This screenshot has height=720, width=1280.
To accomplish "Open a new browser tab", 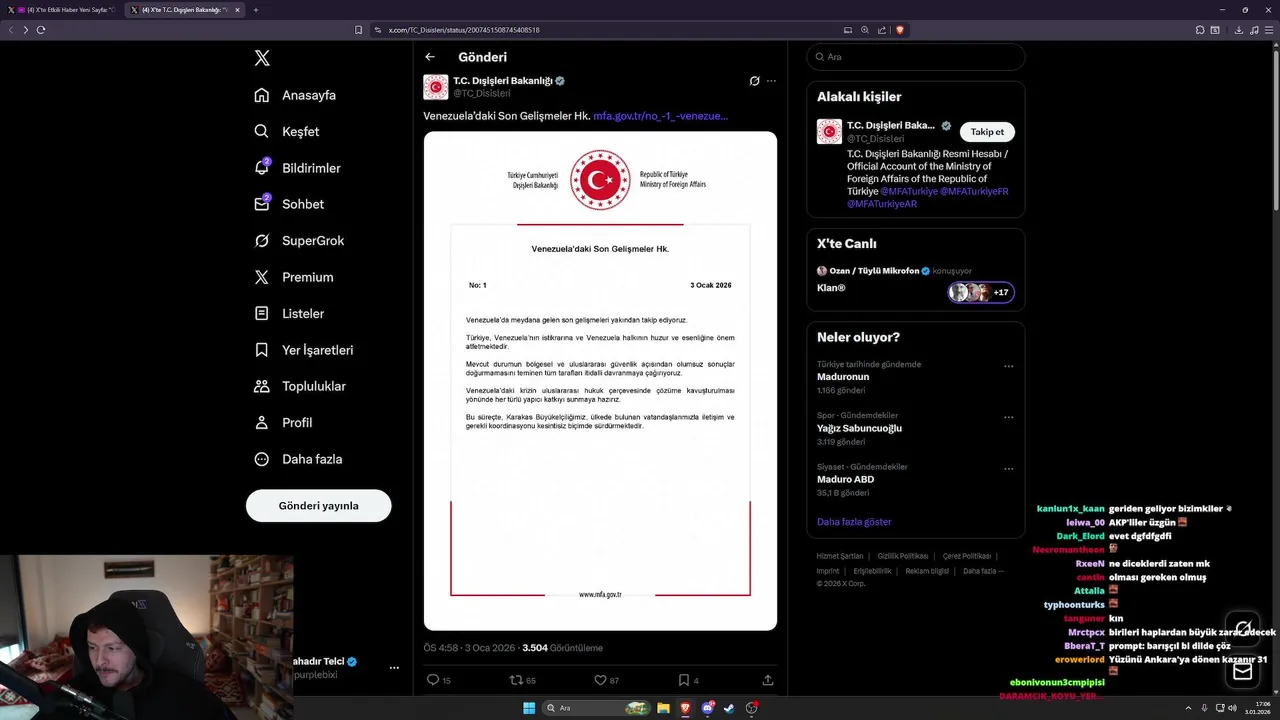I will [x=256, y=10].
